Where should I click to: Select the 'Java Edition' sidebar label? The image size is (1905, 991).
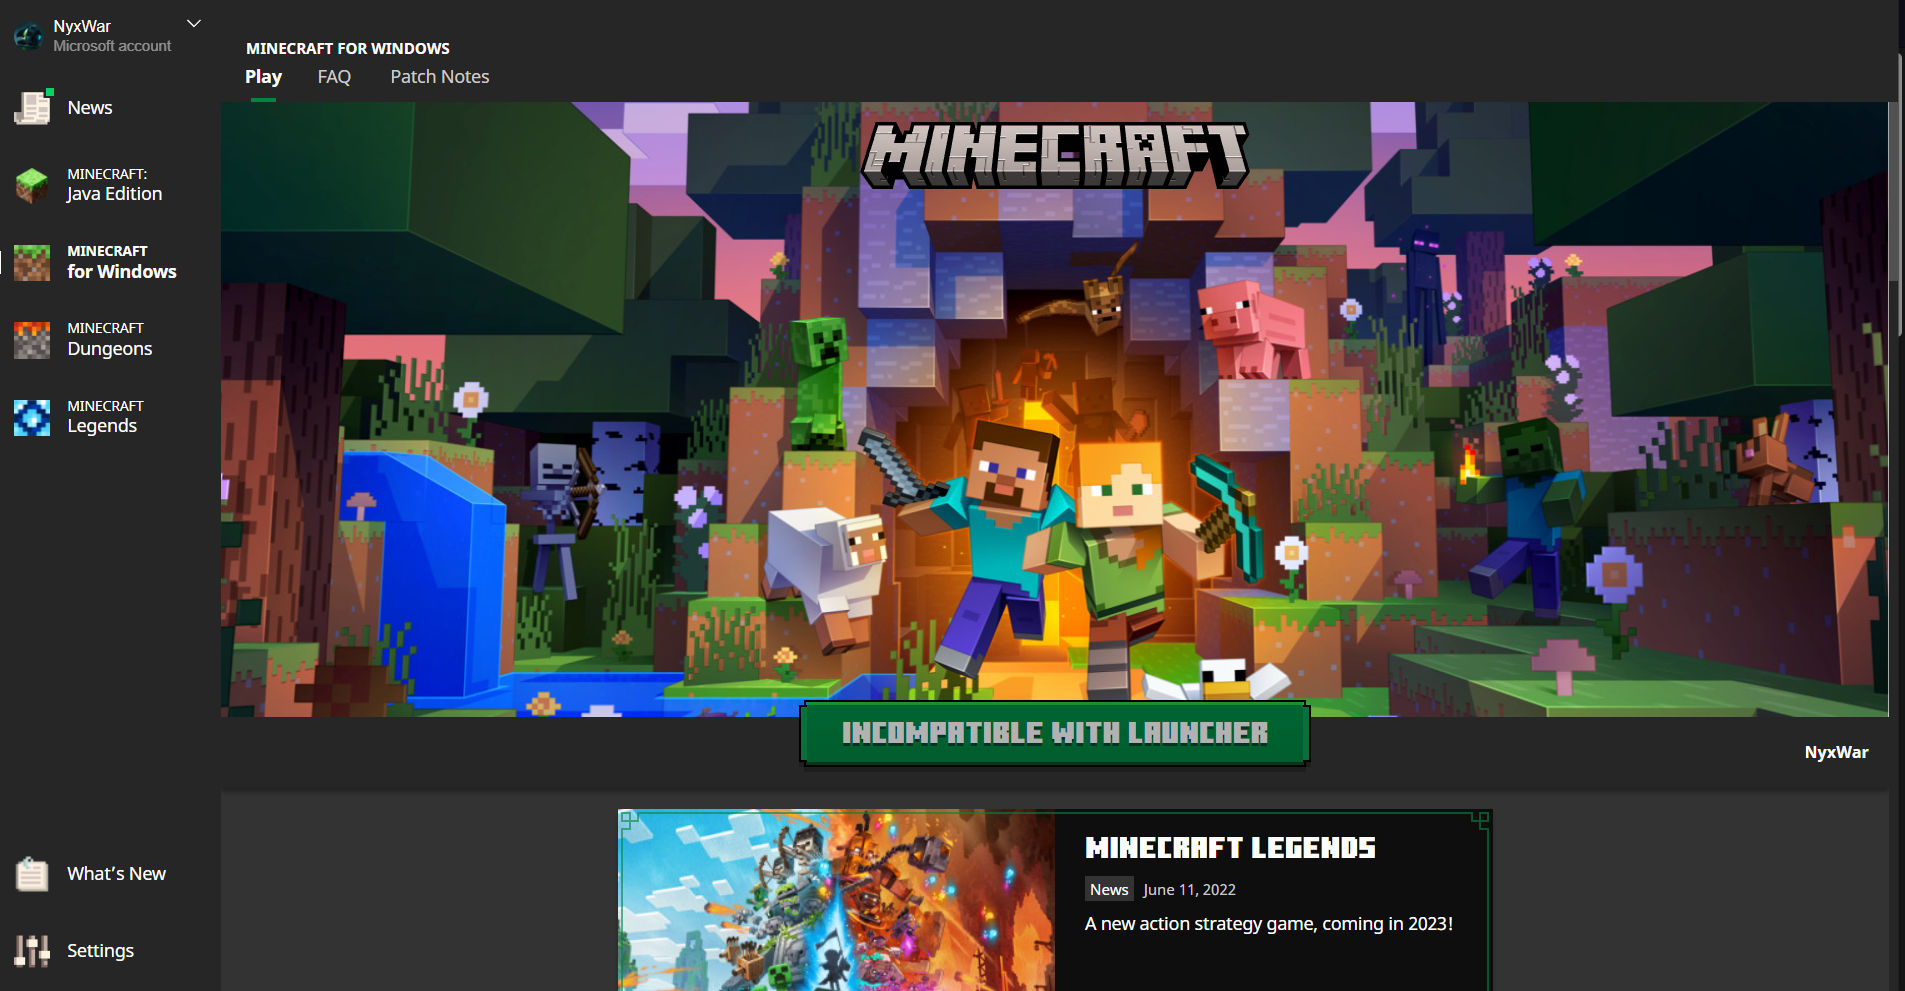coord(114,194)
